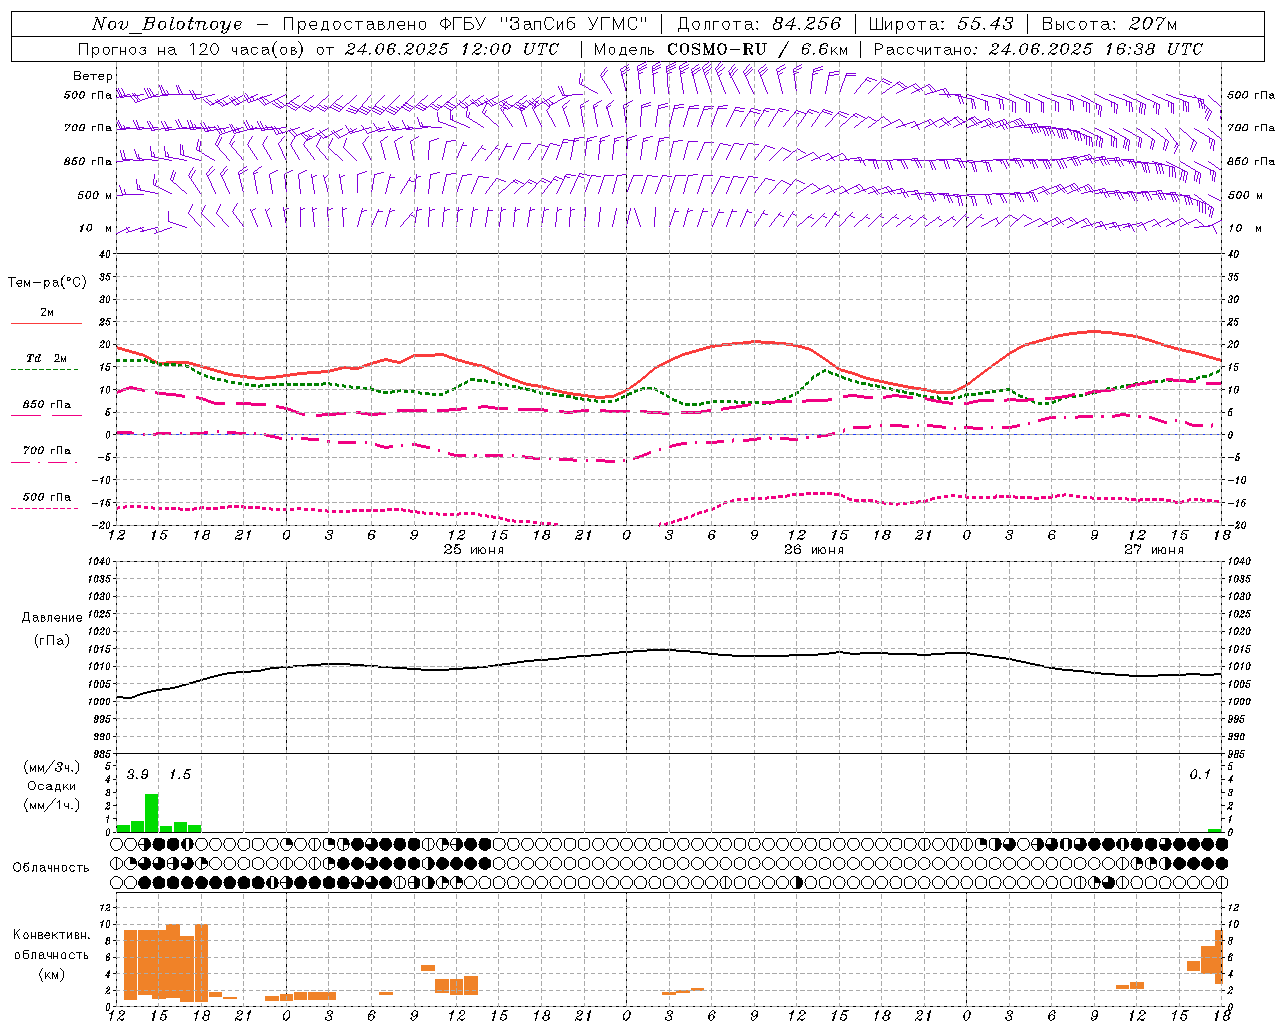Click the green dashed Td 2м legend entry
Viewport: 1280px width, 1024px height.
(x=47, y=363)
